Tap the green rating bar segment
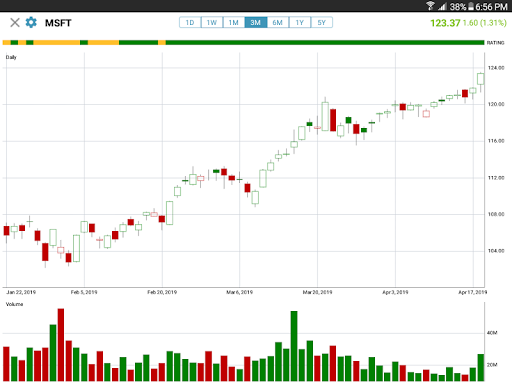The height and width of the screenshot is (384, 512). pos(325,42)
